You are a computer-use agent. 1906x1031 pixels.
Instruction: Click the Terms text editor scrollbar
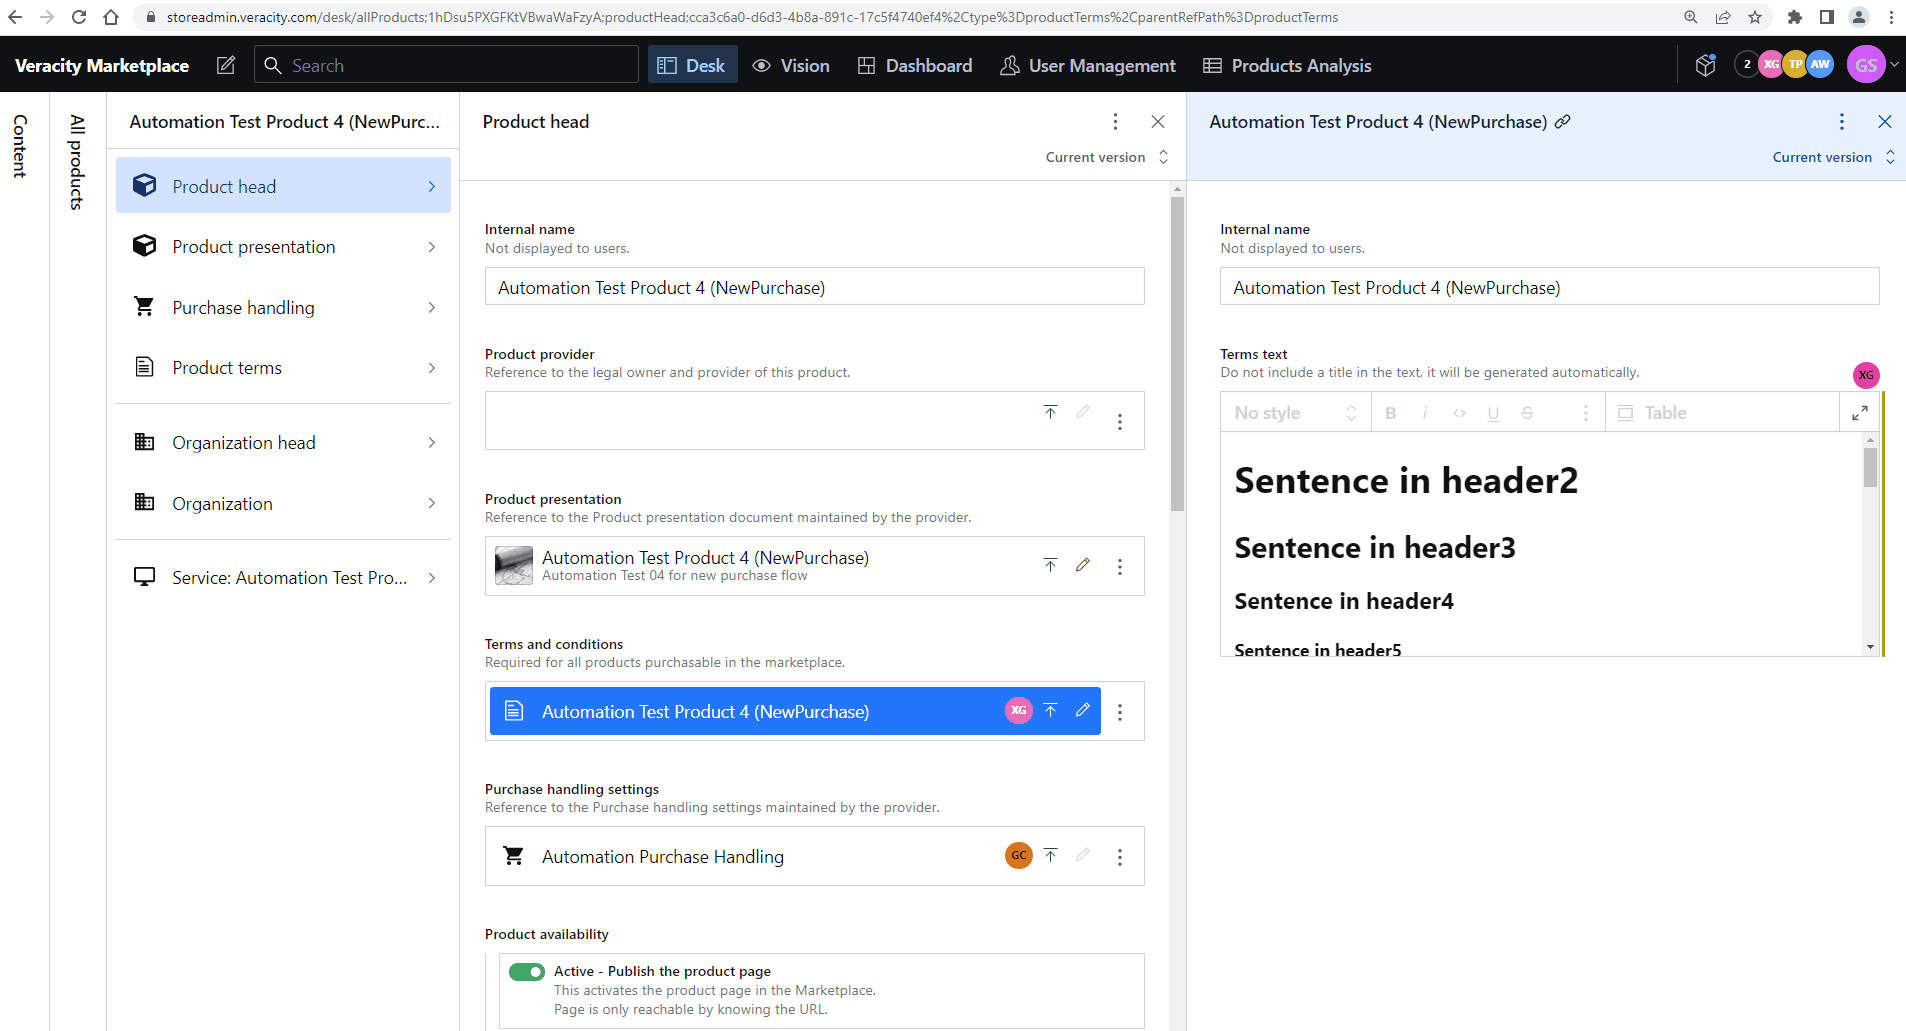[1870, 467]
